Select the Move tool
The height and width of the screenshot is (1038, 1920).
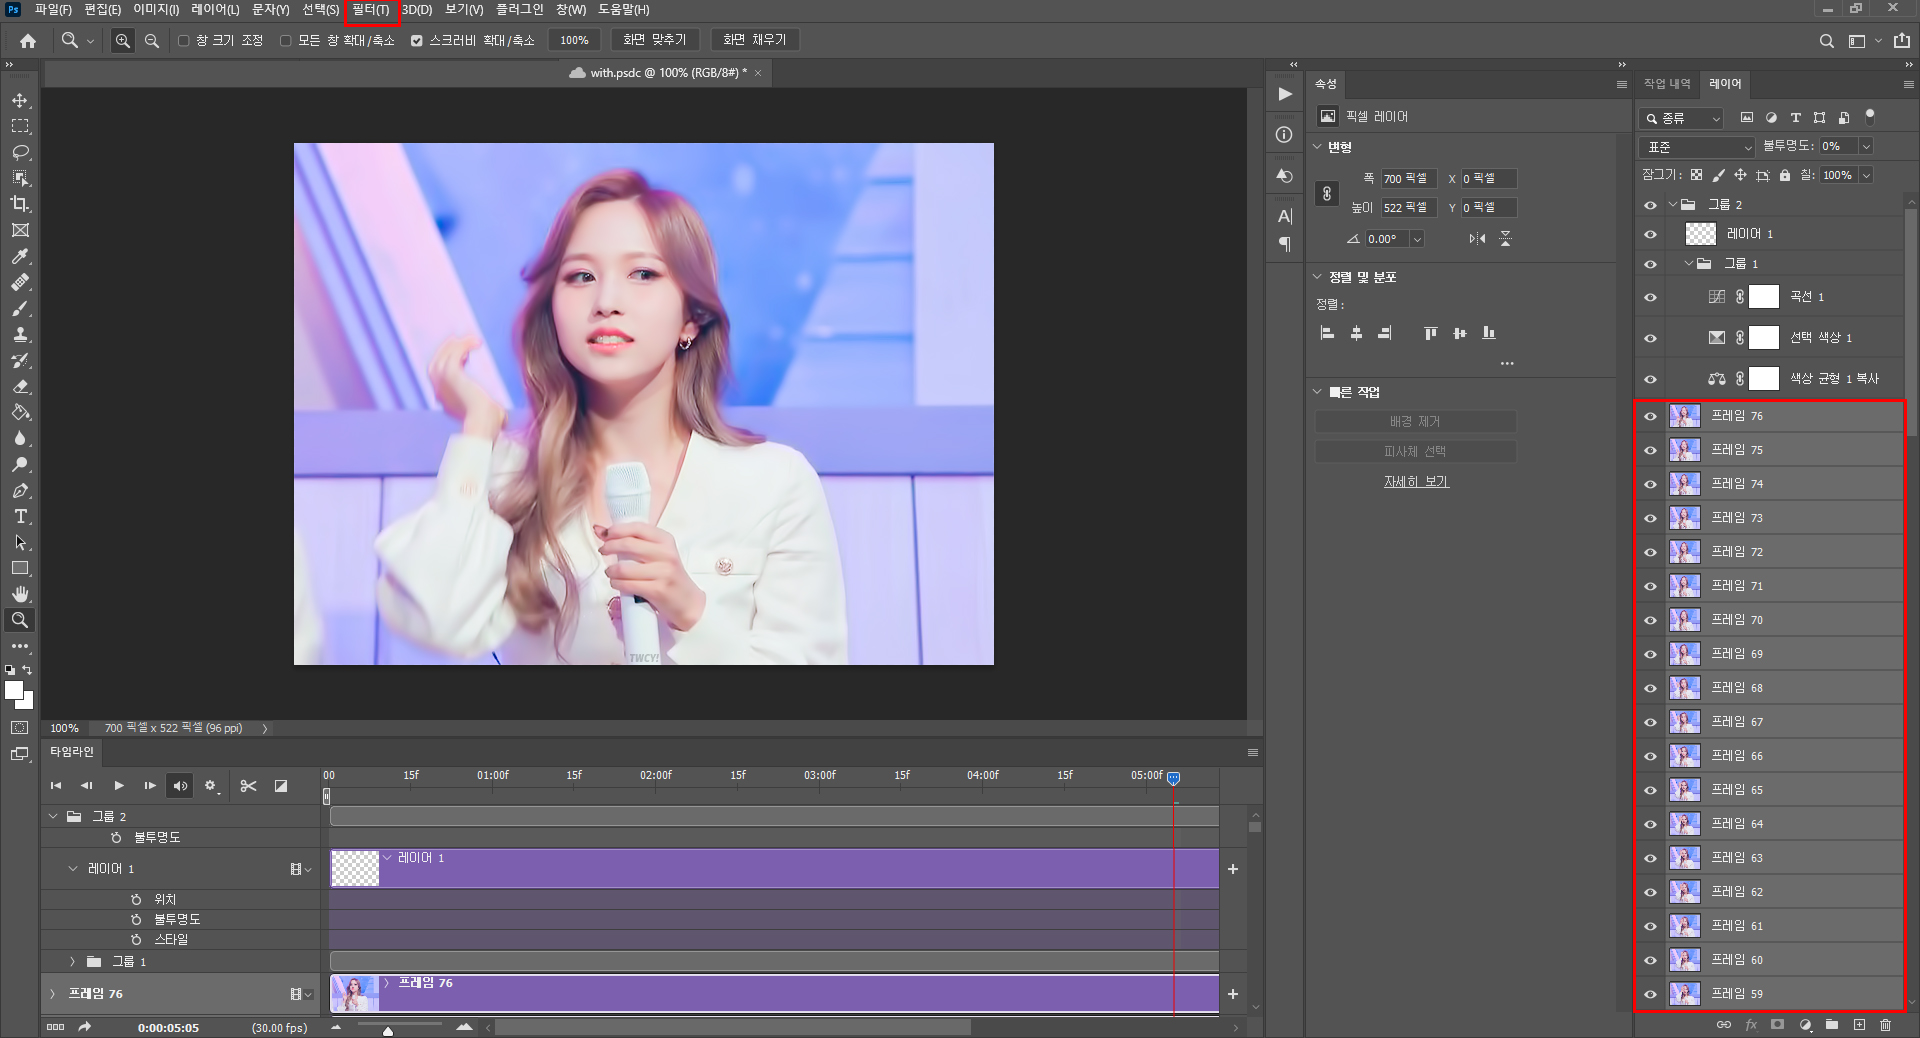(20, 101)
